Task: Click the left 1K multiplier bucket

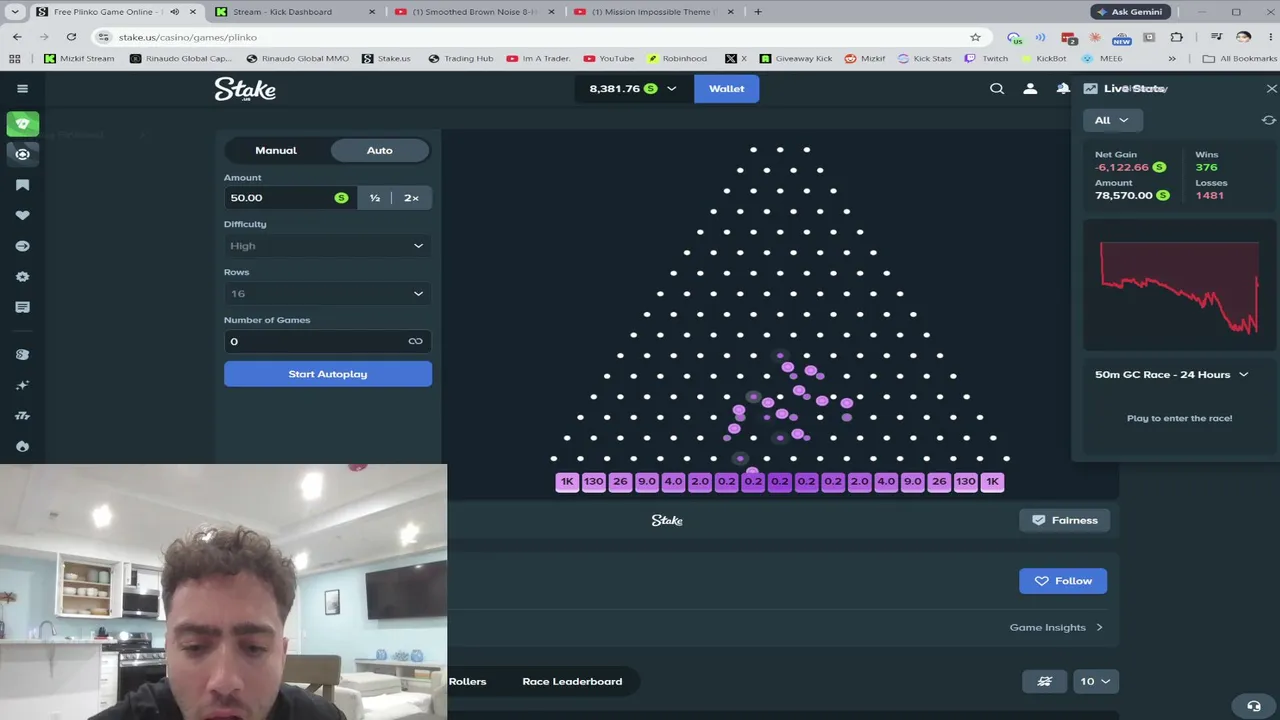Action: coord(567,482)
